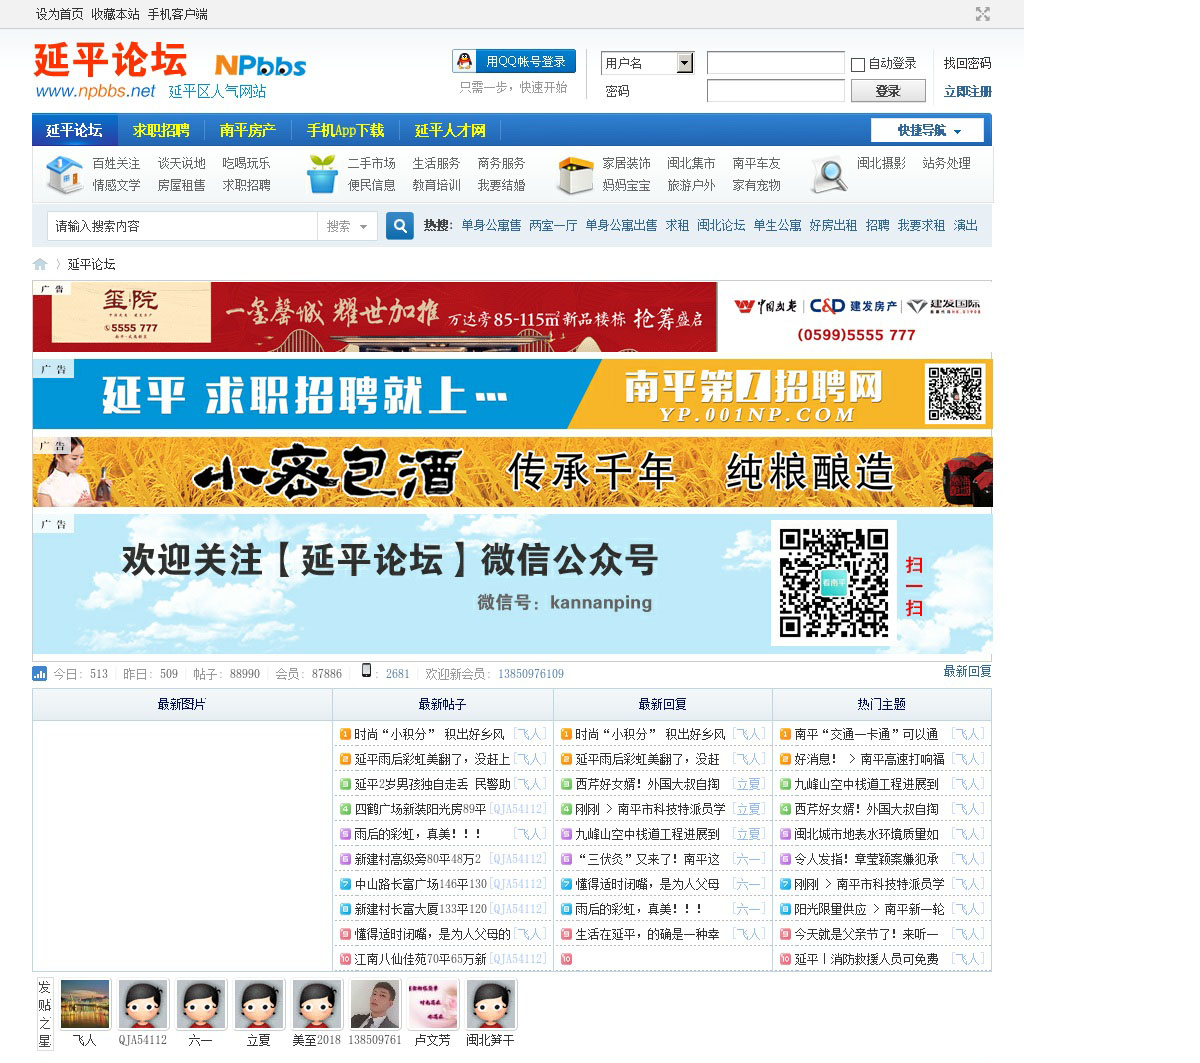Click the blue search magnifier button
The height and width of the screenshot is (1063, 1200).
click(x=400, y=226)
